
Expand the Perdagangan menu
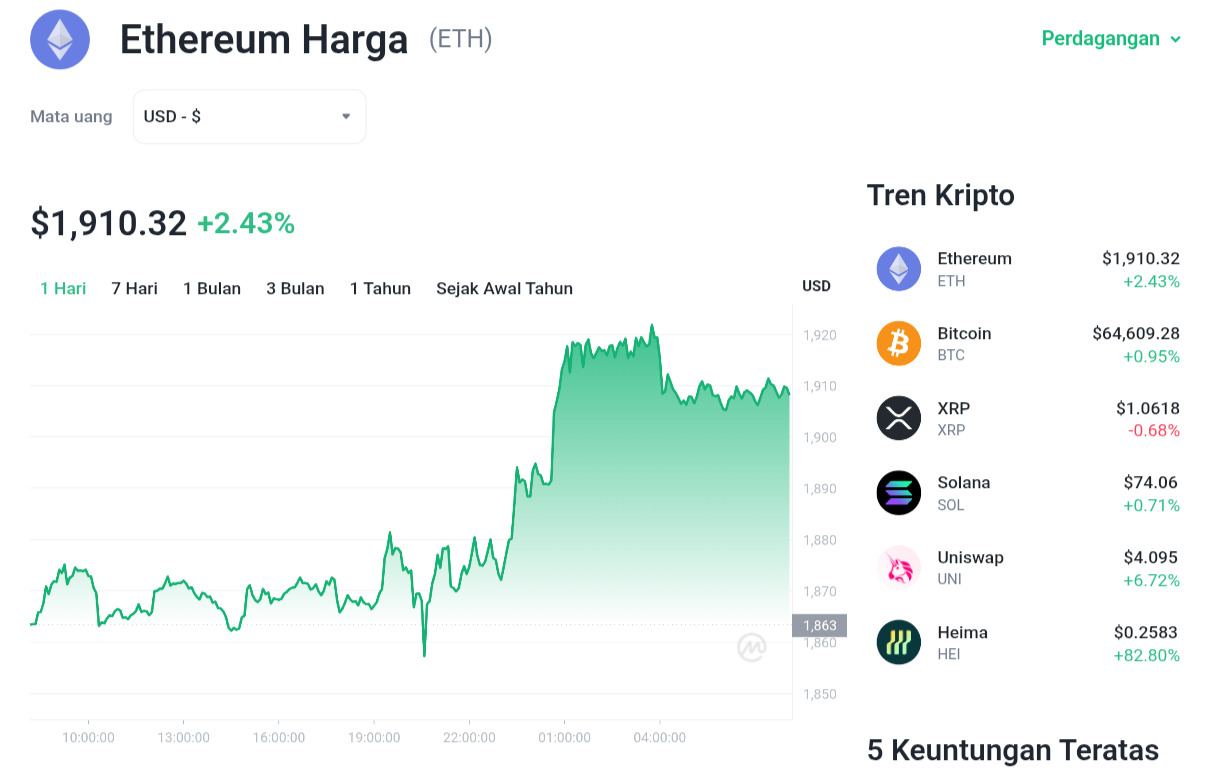(x=1111, y=39)
